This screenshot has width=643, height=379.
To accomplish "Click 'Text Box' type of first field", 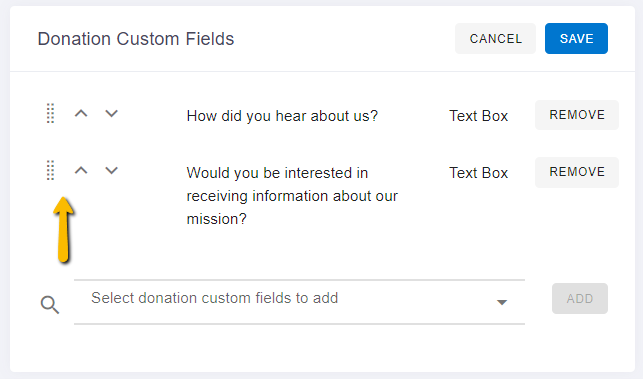I will click(x=479, y=116).
